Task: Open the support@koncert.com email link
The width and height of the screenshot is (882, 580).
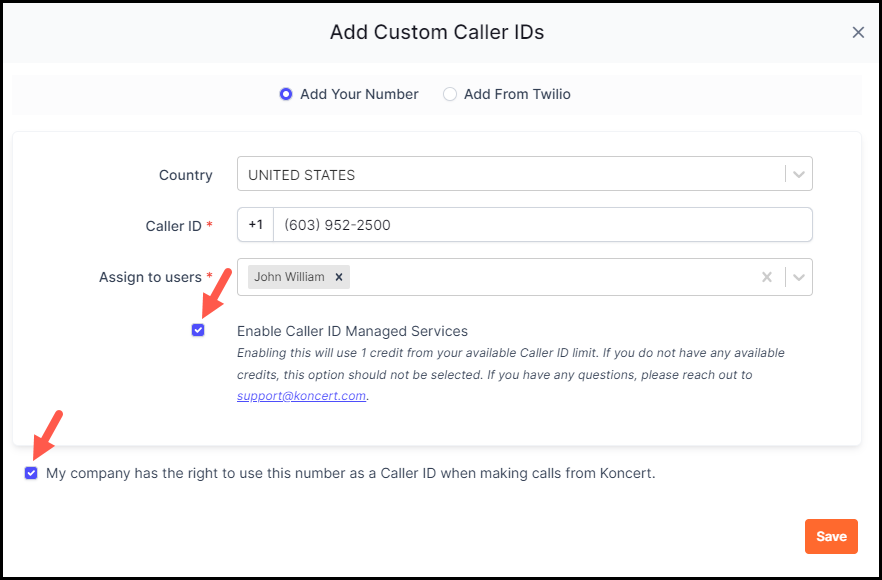Action: [x=302, y=395]
